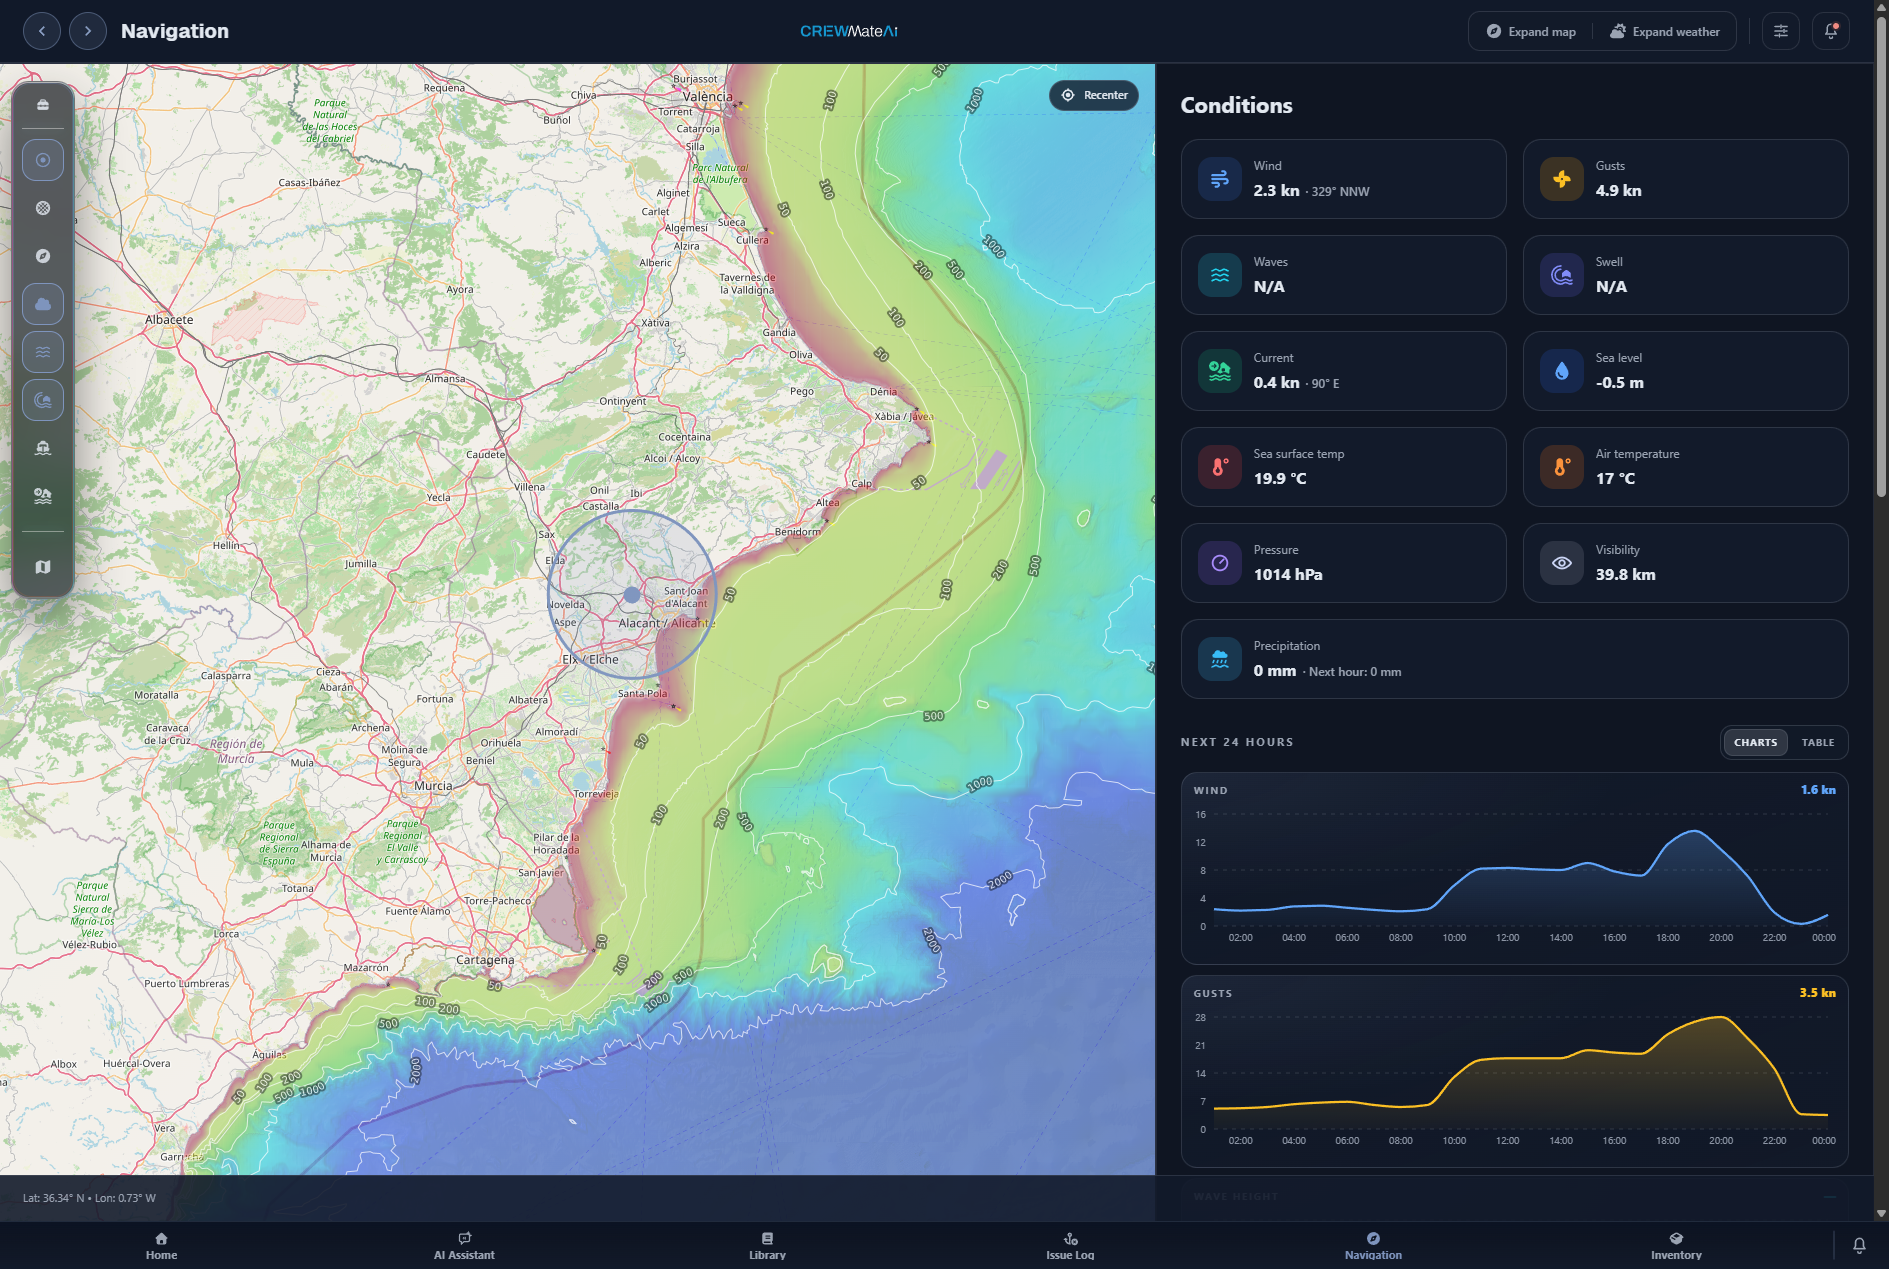
Task: Select the compass tool in map sidebar
Action: coord(43,256)
